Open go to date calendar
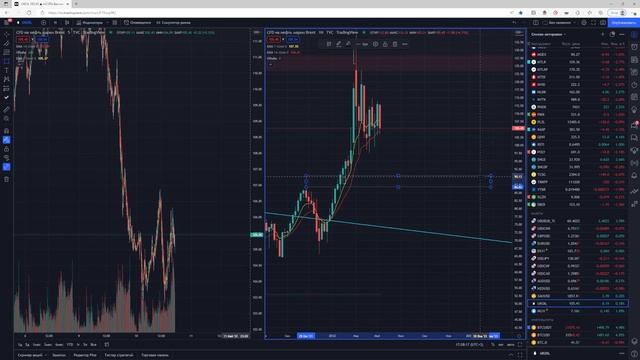Screen dimensions: 640x360 [107, 345]
